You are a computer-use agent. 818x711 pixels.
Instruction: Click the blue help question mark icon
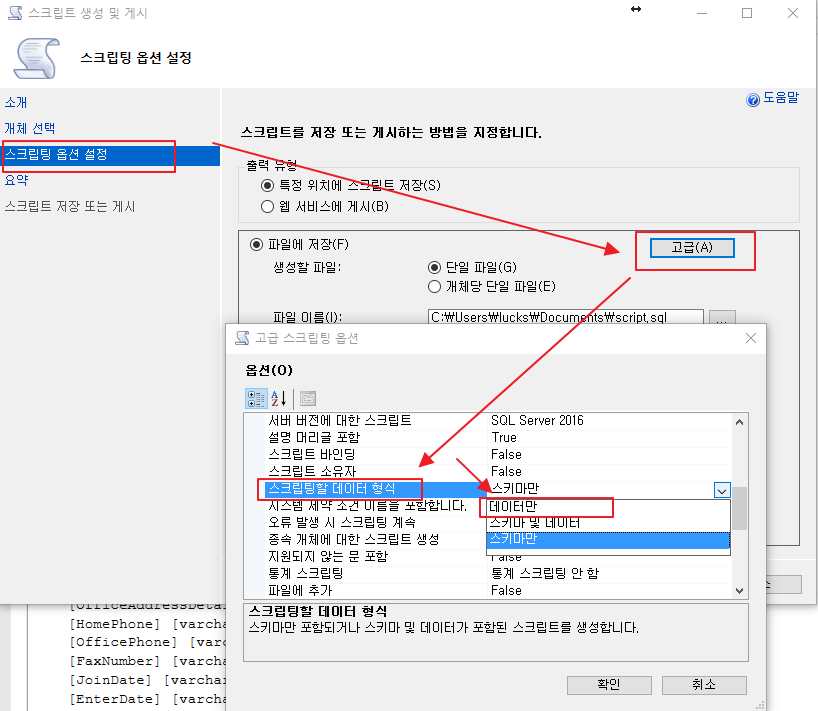click(752, 99)
